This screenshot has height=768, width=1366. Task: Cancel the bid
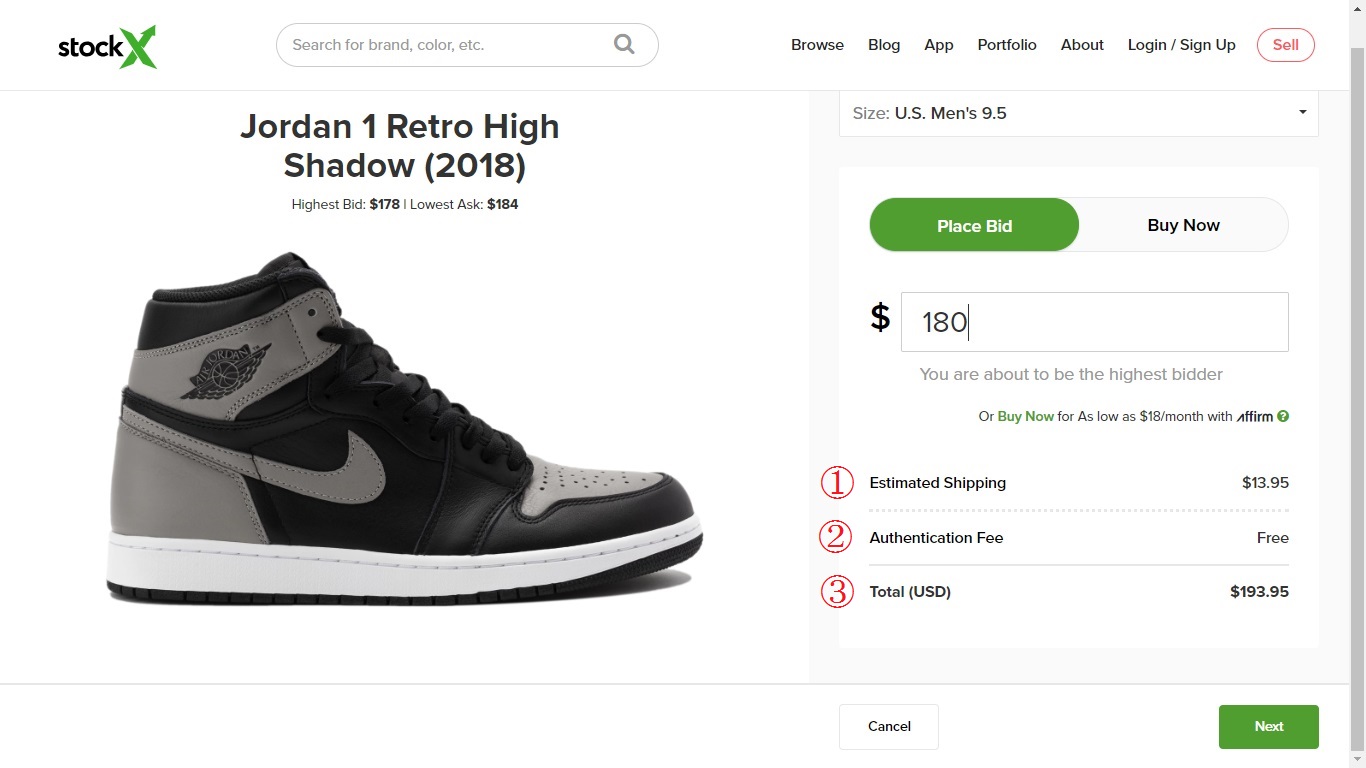(x=889, y=726)
